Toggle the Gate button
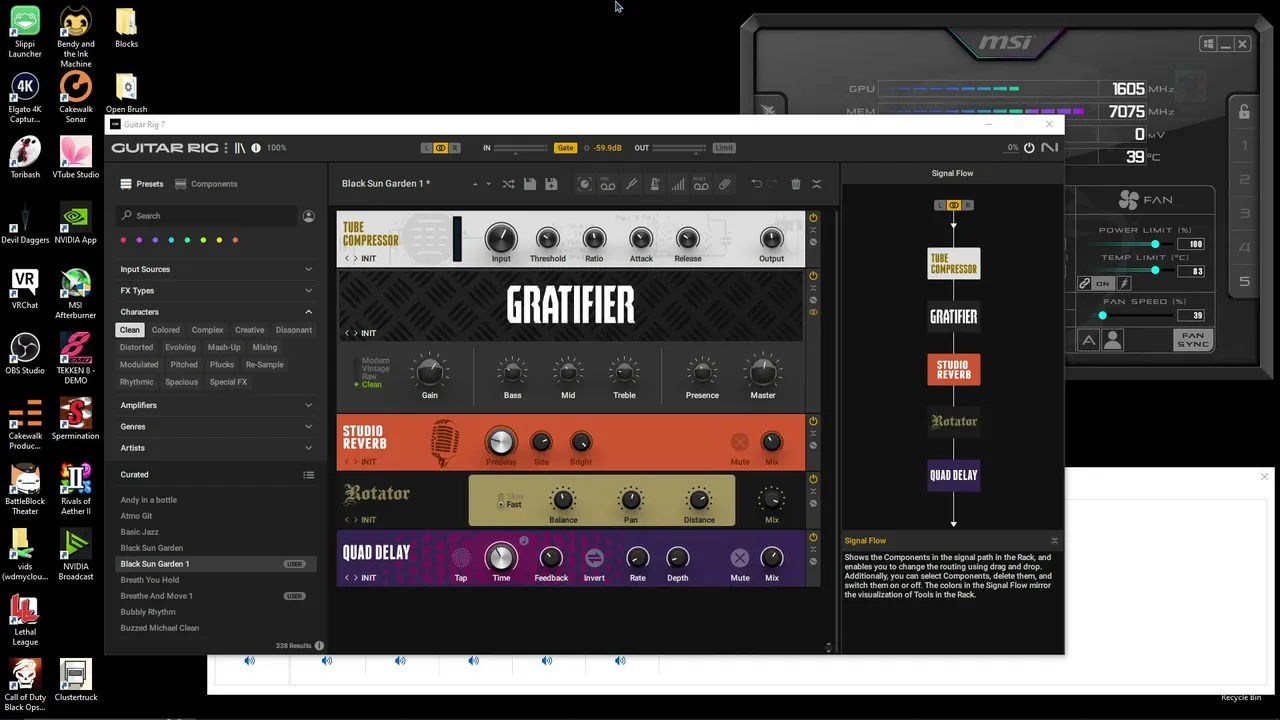 coord(566,148)
